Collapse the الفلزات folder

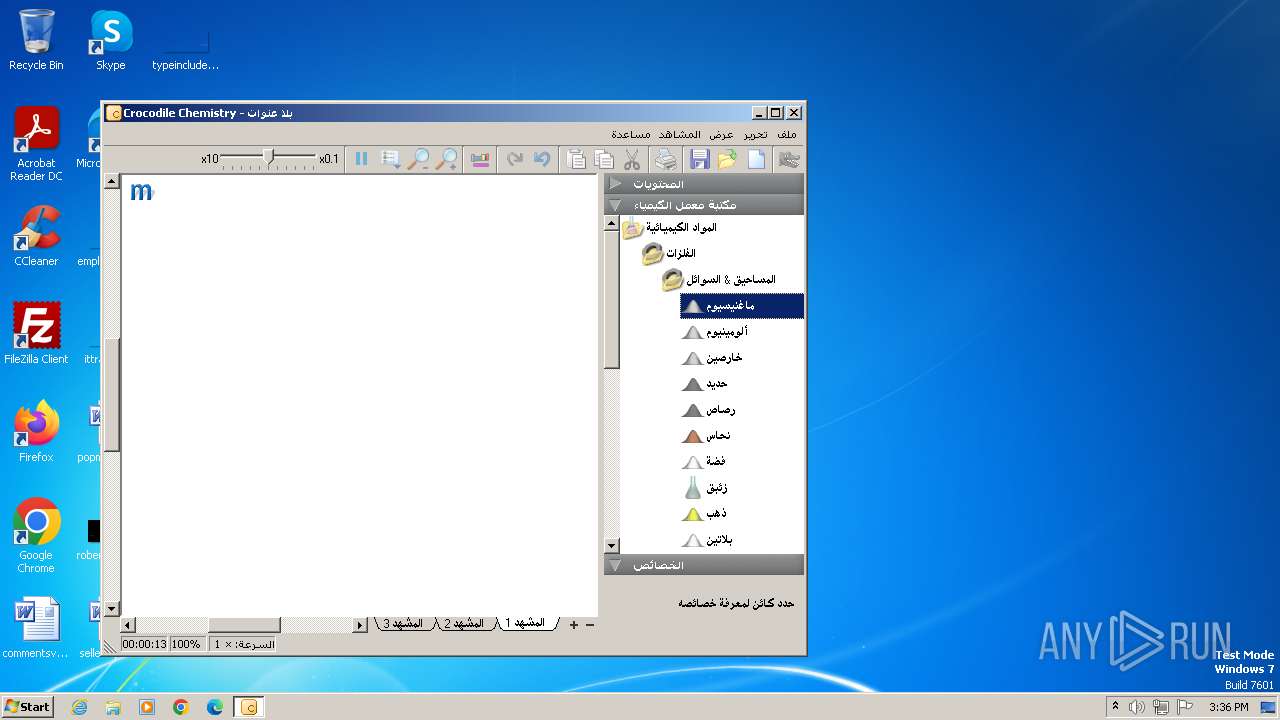tap(669, 254)
